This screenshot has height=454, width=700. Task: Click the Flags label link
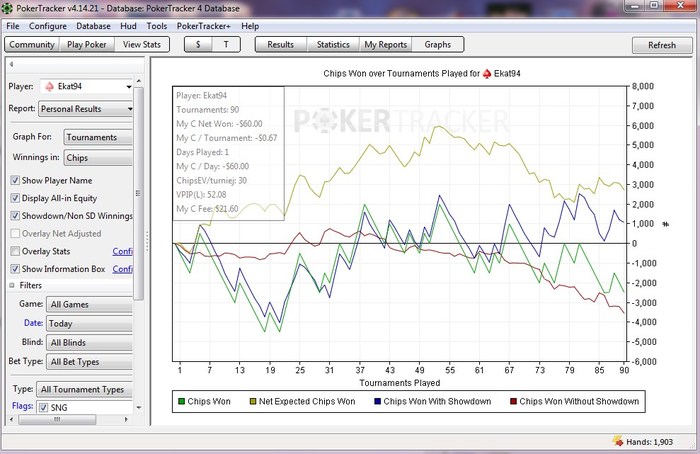(22, 406)
